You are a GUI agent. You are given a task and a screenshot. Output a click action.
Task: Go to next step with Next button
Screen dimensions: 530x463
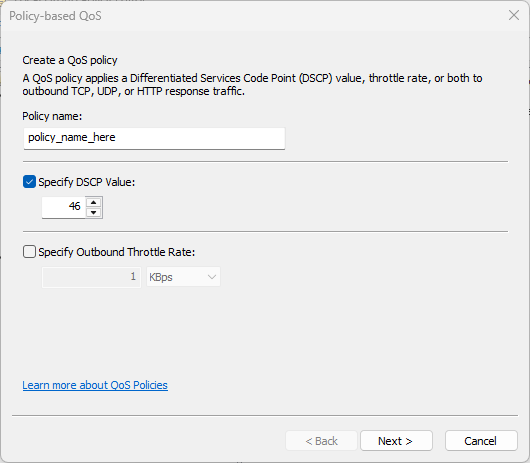click(396, 441)
